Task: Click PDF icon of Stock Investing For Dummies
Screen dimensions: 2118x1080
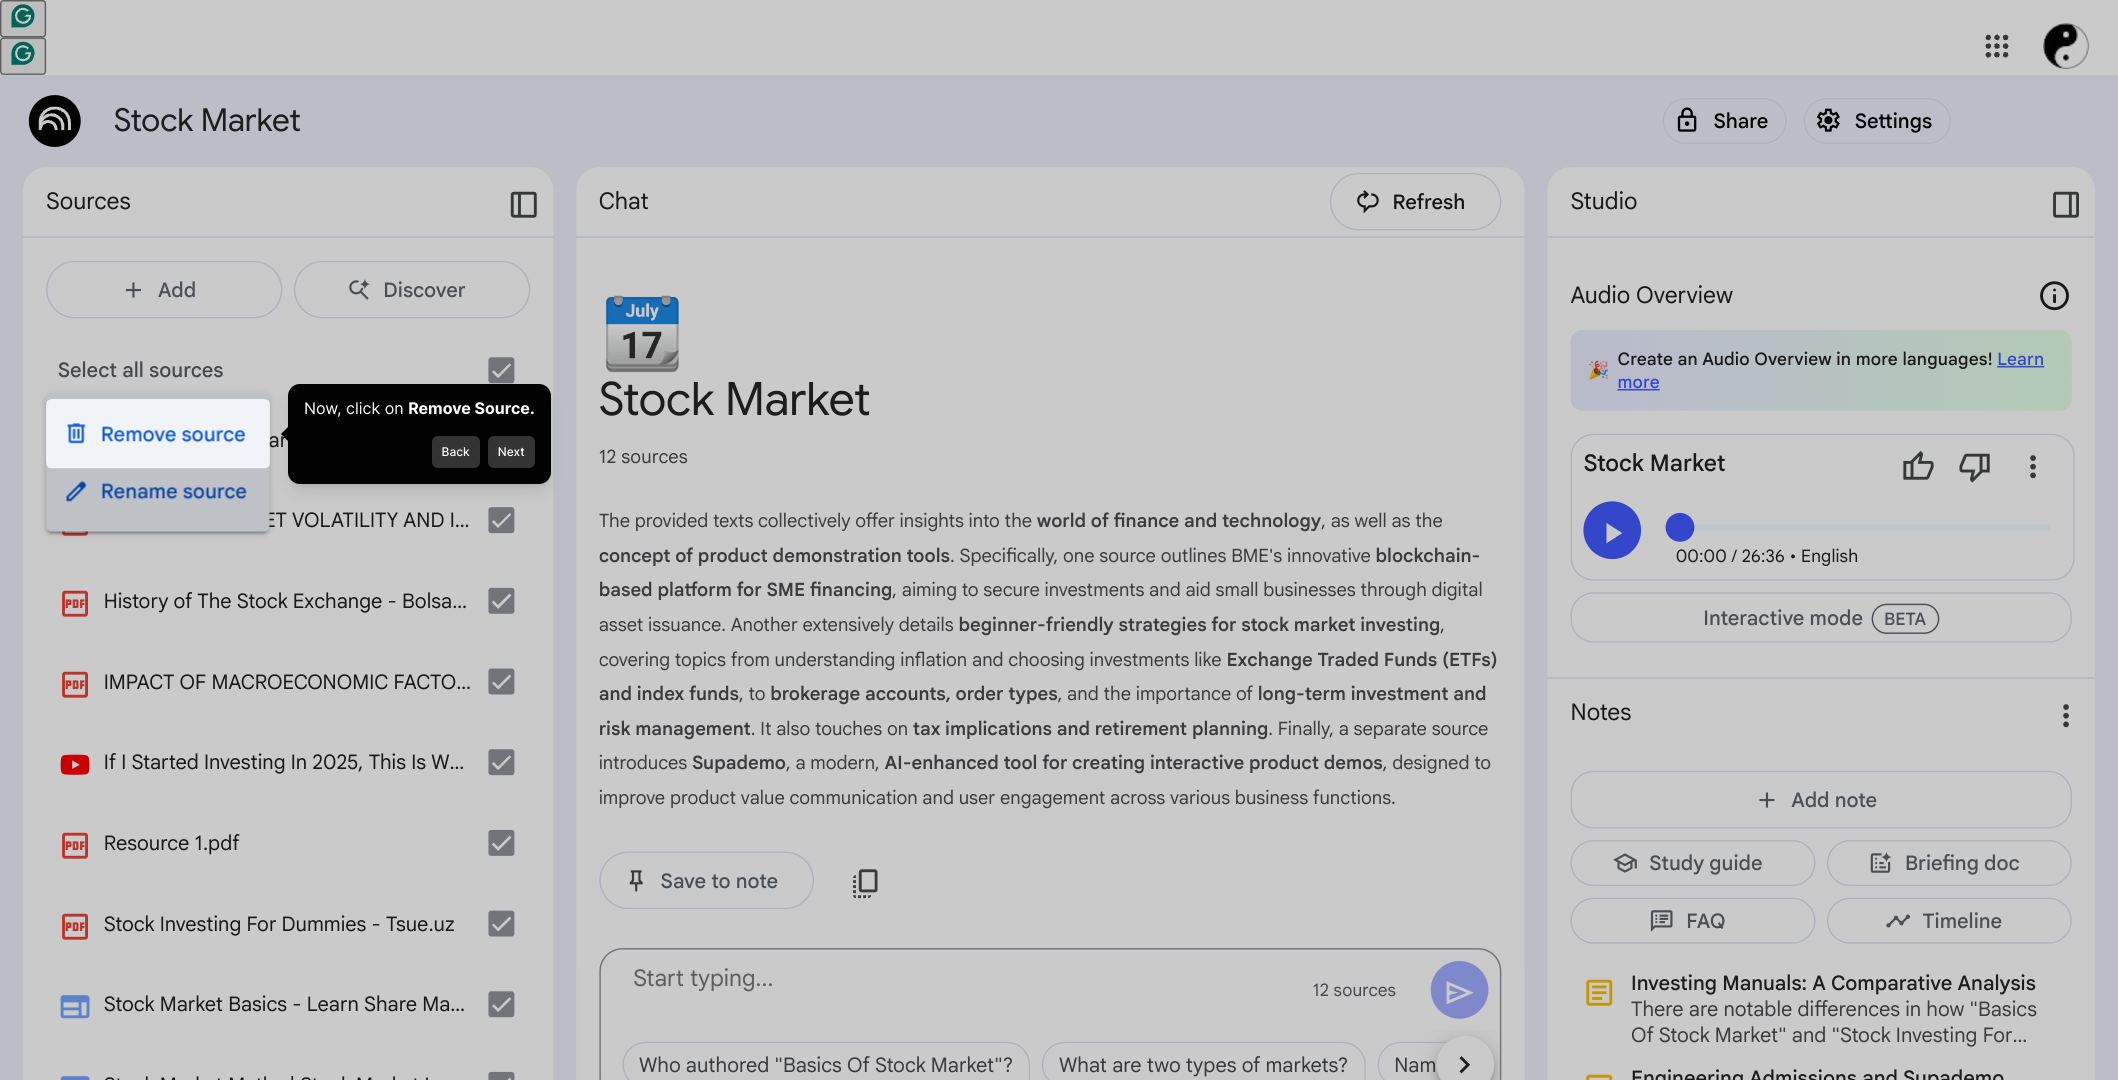Action: pos(75,926)
